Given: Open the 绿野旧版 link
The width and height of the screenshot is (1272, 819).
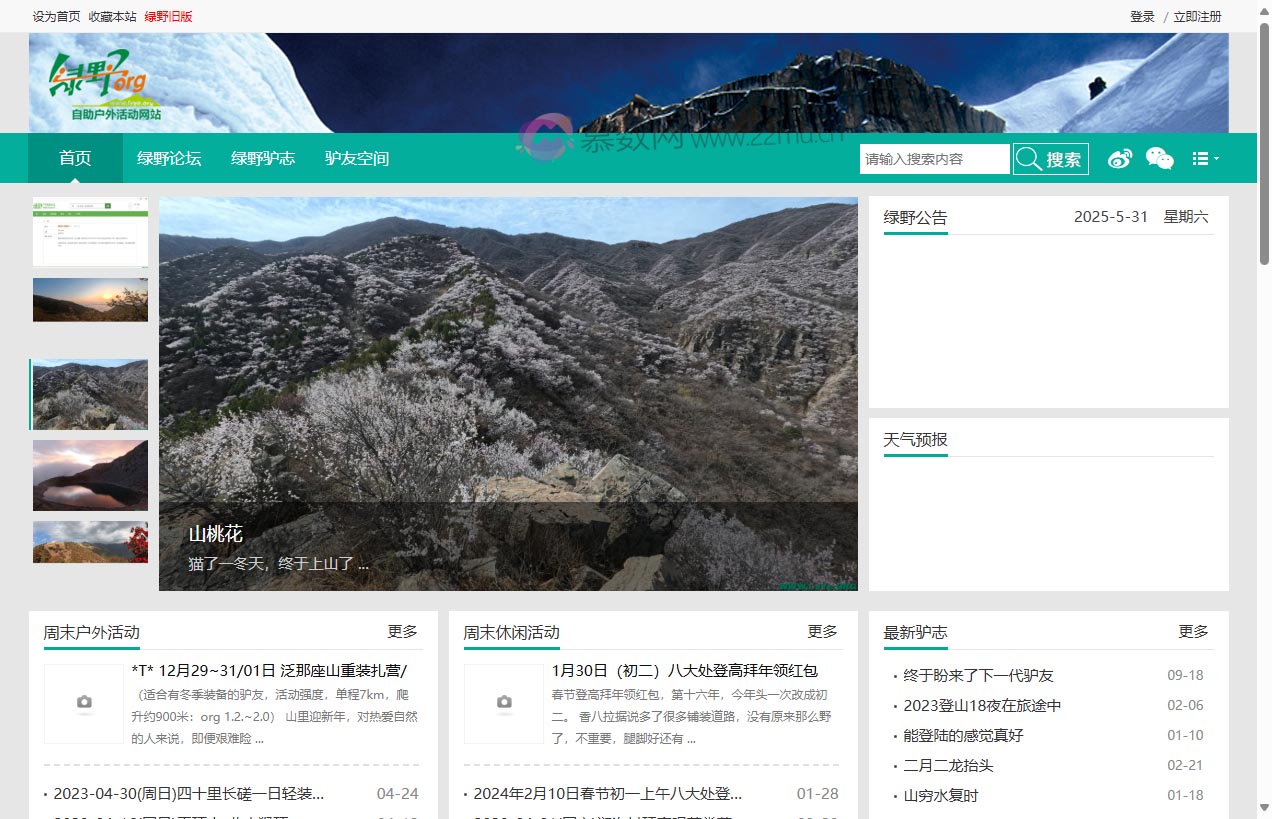Looking at the screenshot, I should coord(168,16).
